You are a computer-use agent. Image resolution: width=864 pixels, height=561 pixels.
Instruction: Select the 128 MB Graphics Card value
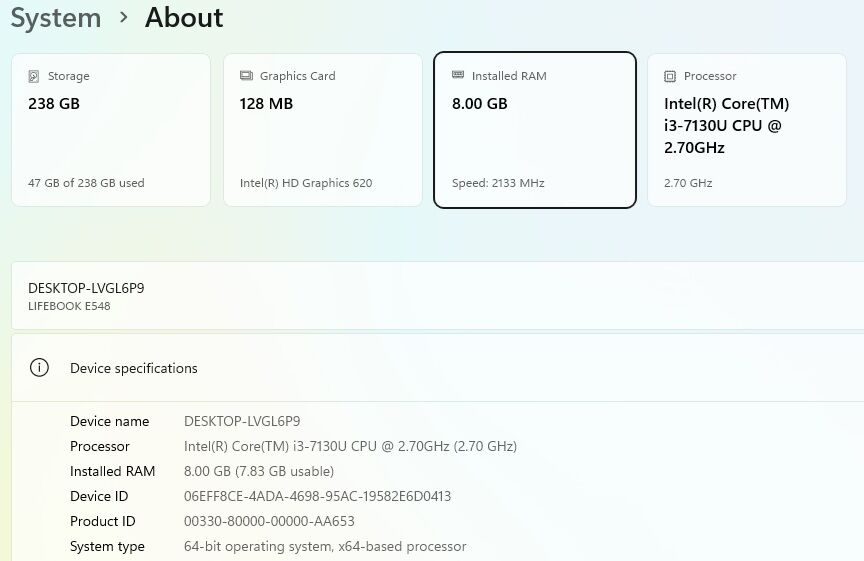click(266, 104)
